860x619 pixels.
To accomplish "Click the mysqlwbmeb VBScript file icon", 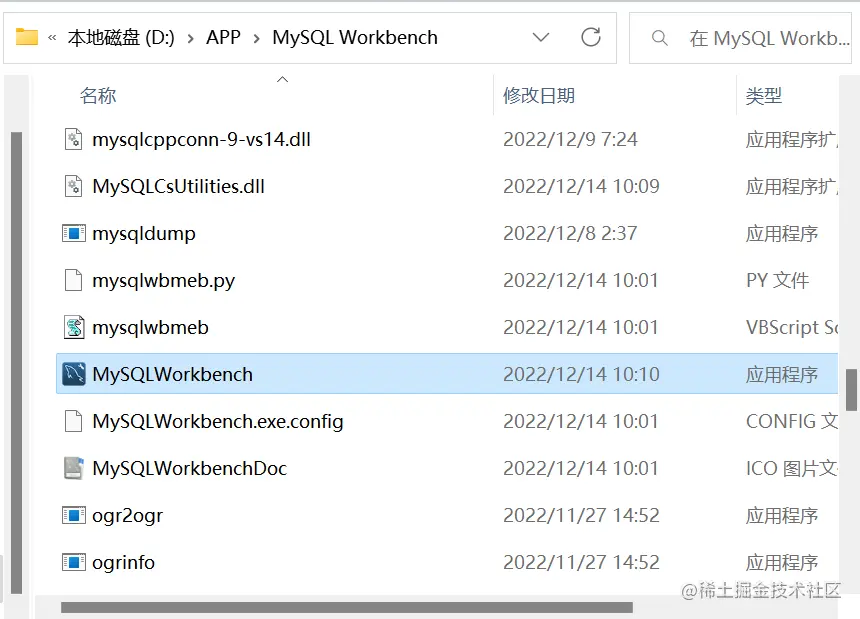I will click(73, 327).
